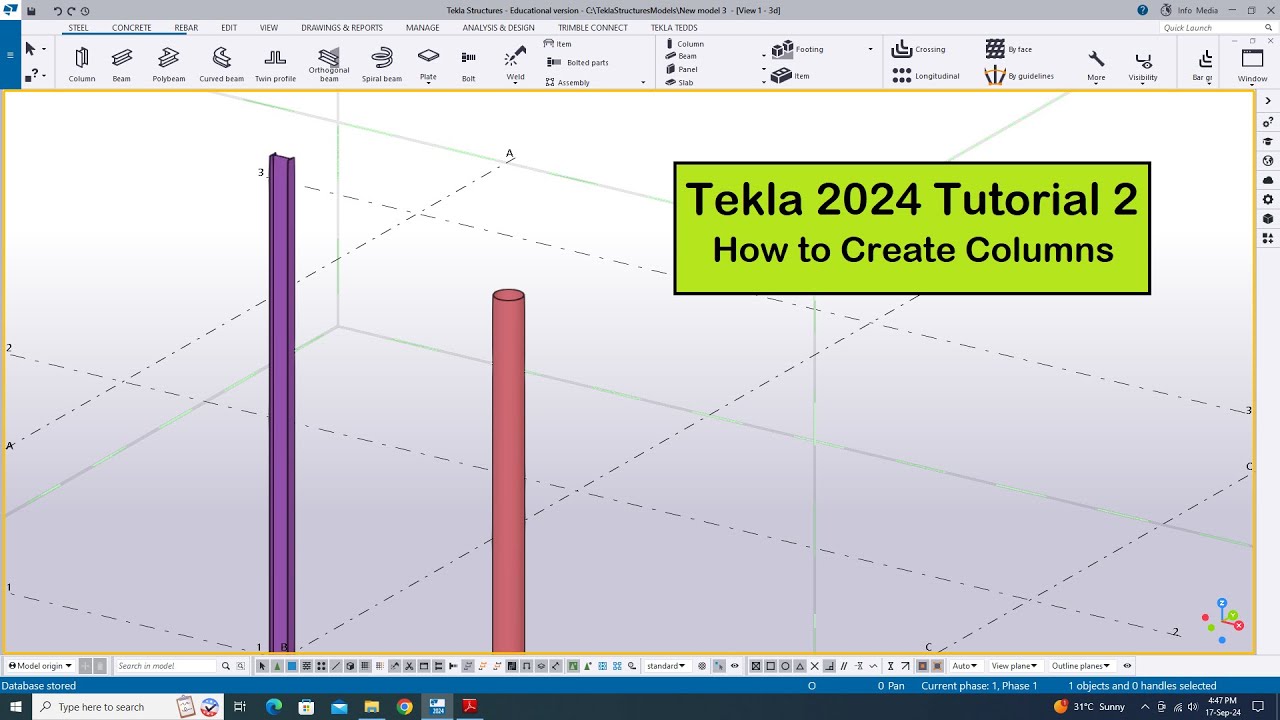Choose the Curved beam tool
The height and width of the screenshot is (720, 1280).
point(221,64)
